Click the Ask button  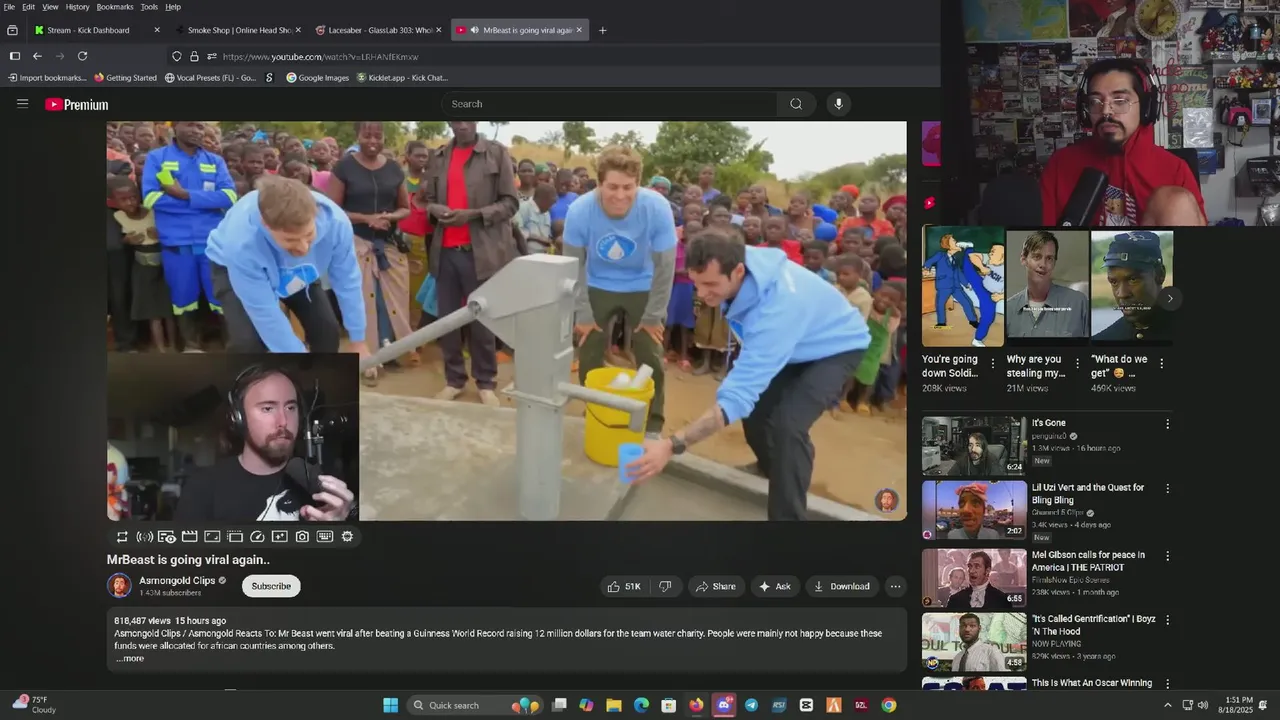point(775,587)
